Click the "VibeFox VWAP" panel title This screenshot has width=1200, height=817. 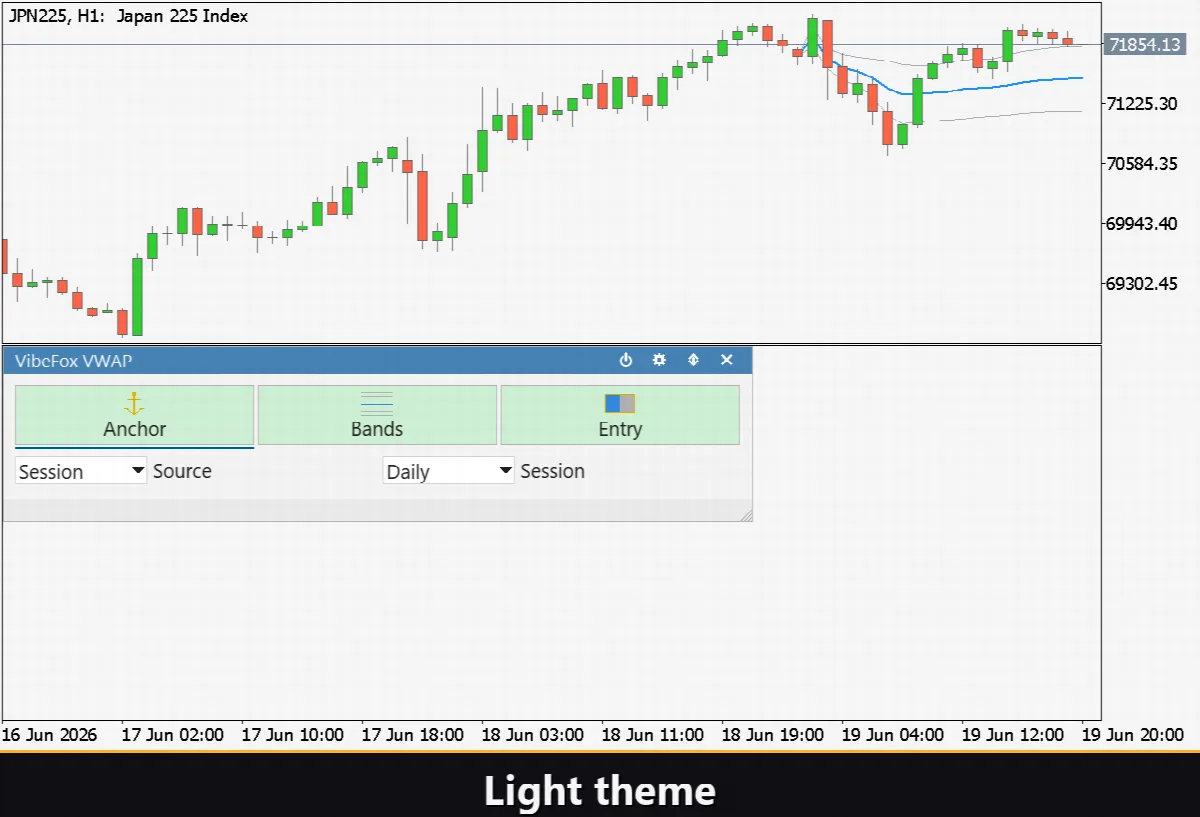74,360
